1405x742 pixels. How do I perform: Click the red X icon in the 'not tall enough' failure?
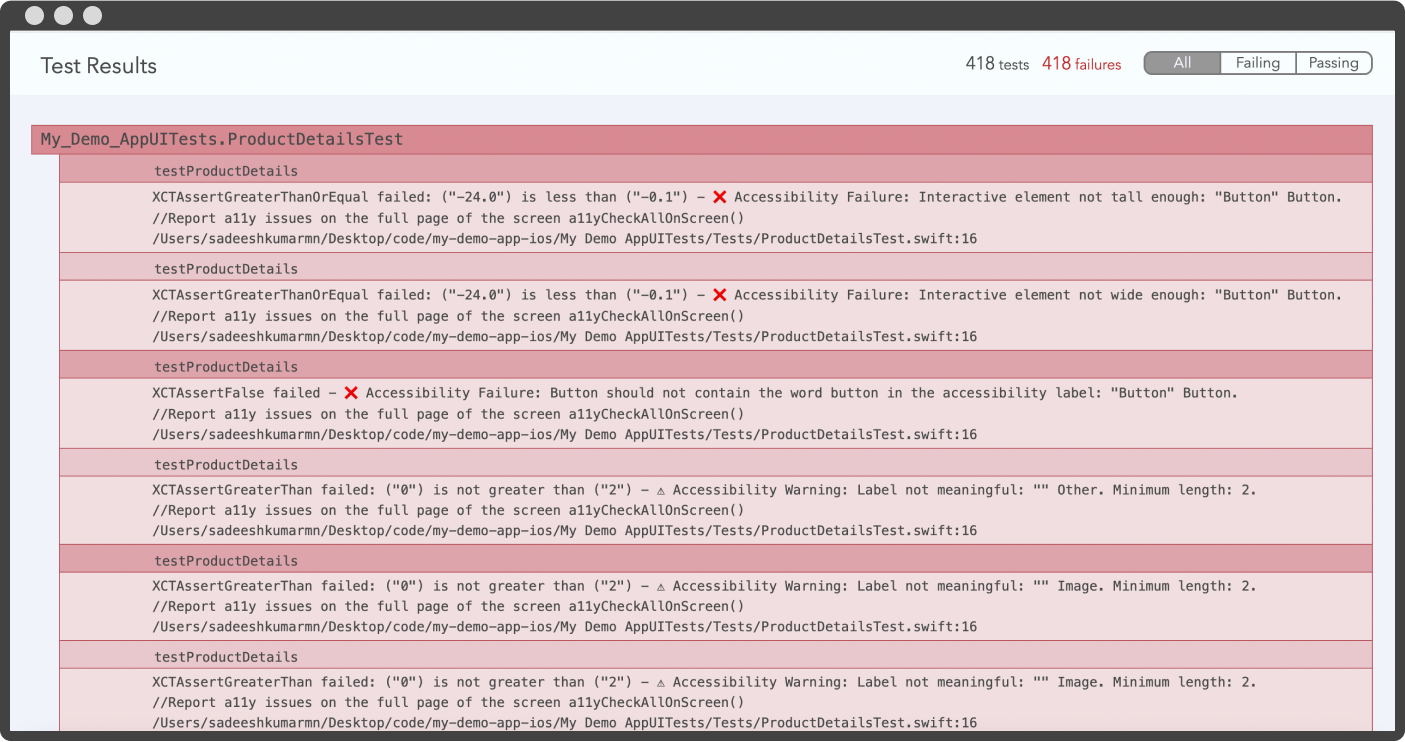point(719,196)
